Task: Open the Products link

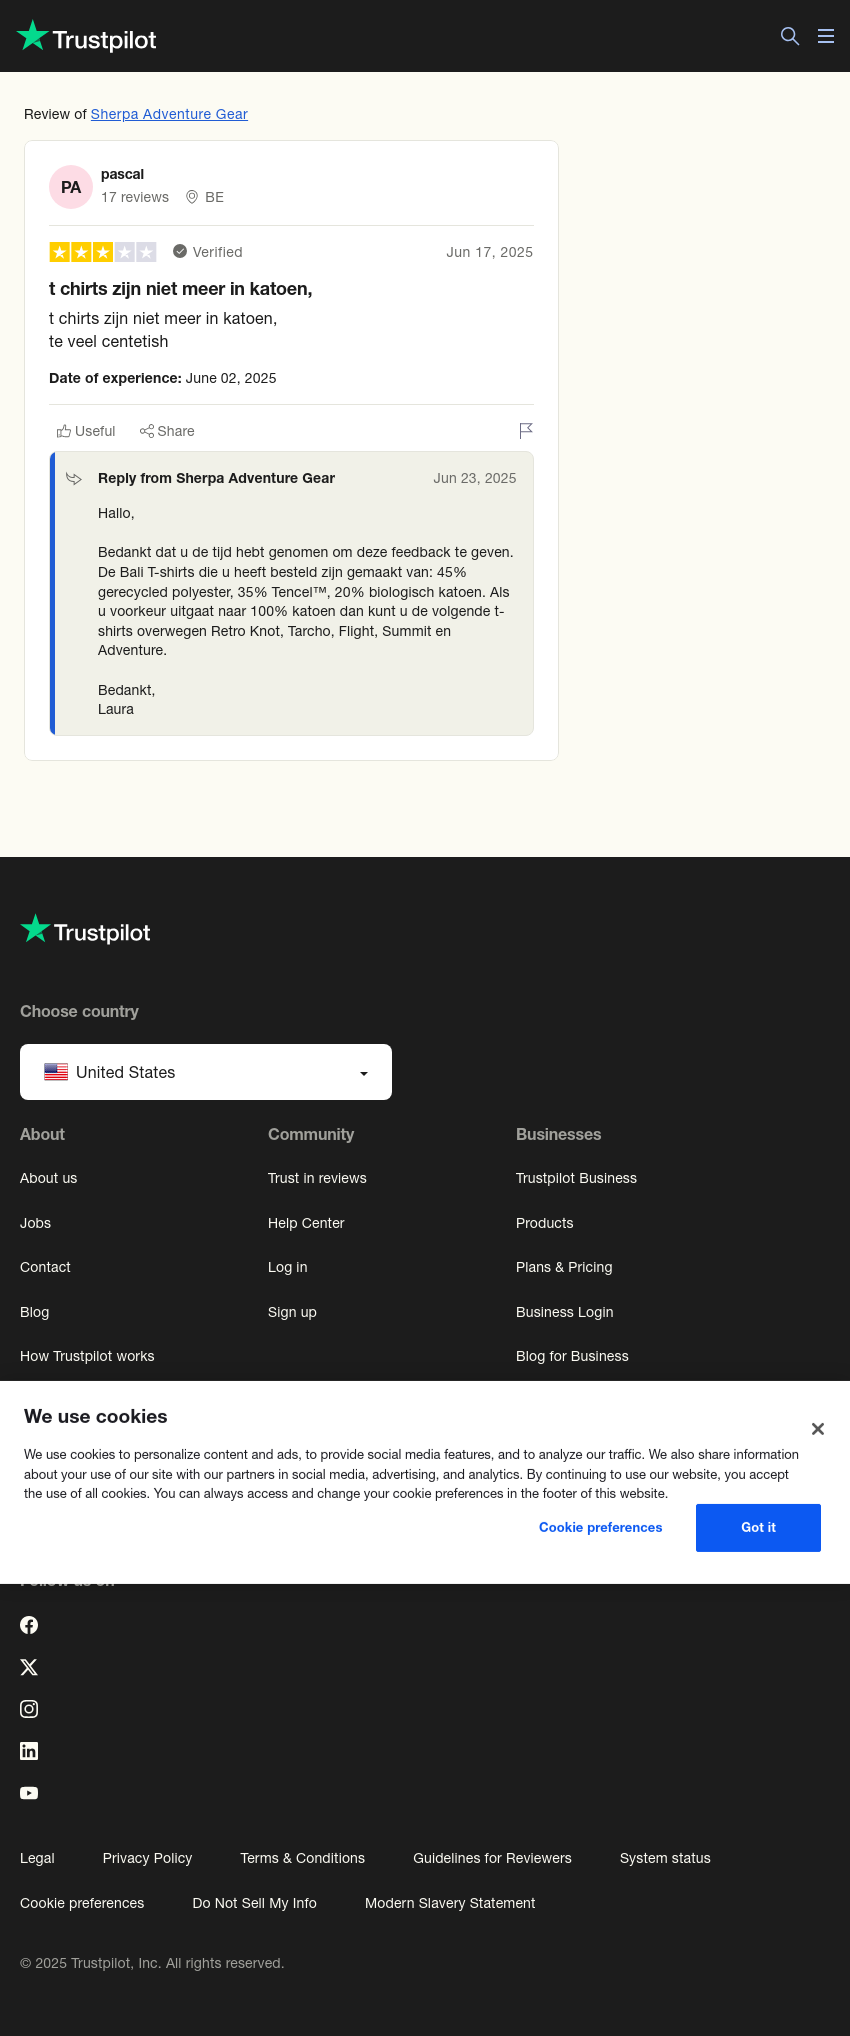Action: 545,1223
